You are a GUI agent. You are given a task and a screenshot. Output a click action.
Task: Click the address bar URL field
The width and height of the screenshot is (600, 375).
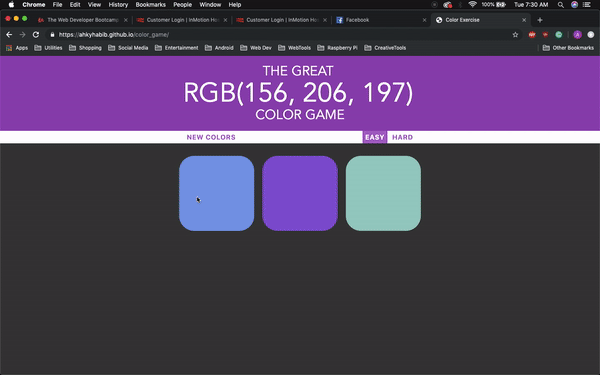click(x=283, y=35)
